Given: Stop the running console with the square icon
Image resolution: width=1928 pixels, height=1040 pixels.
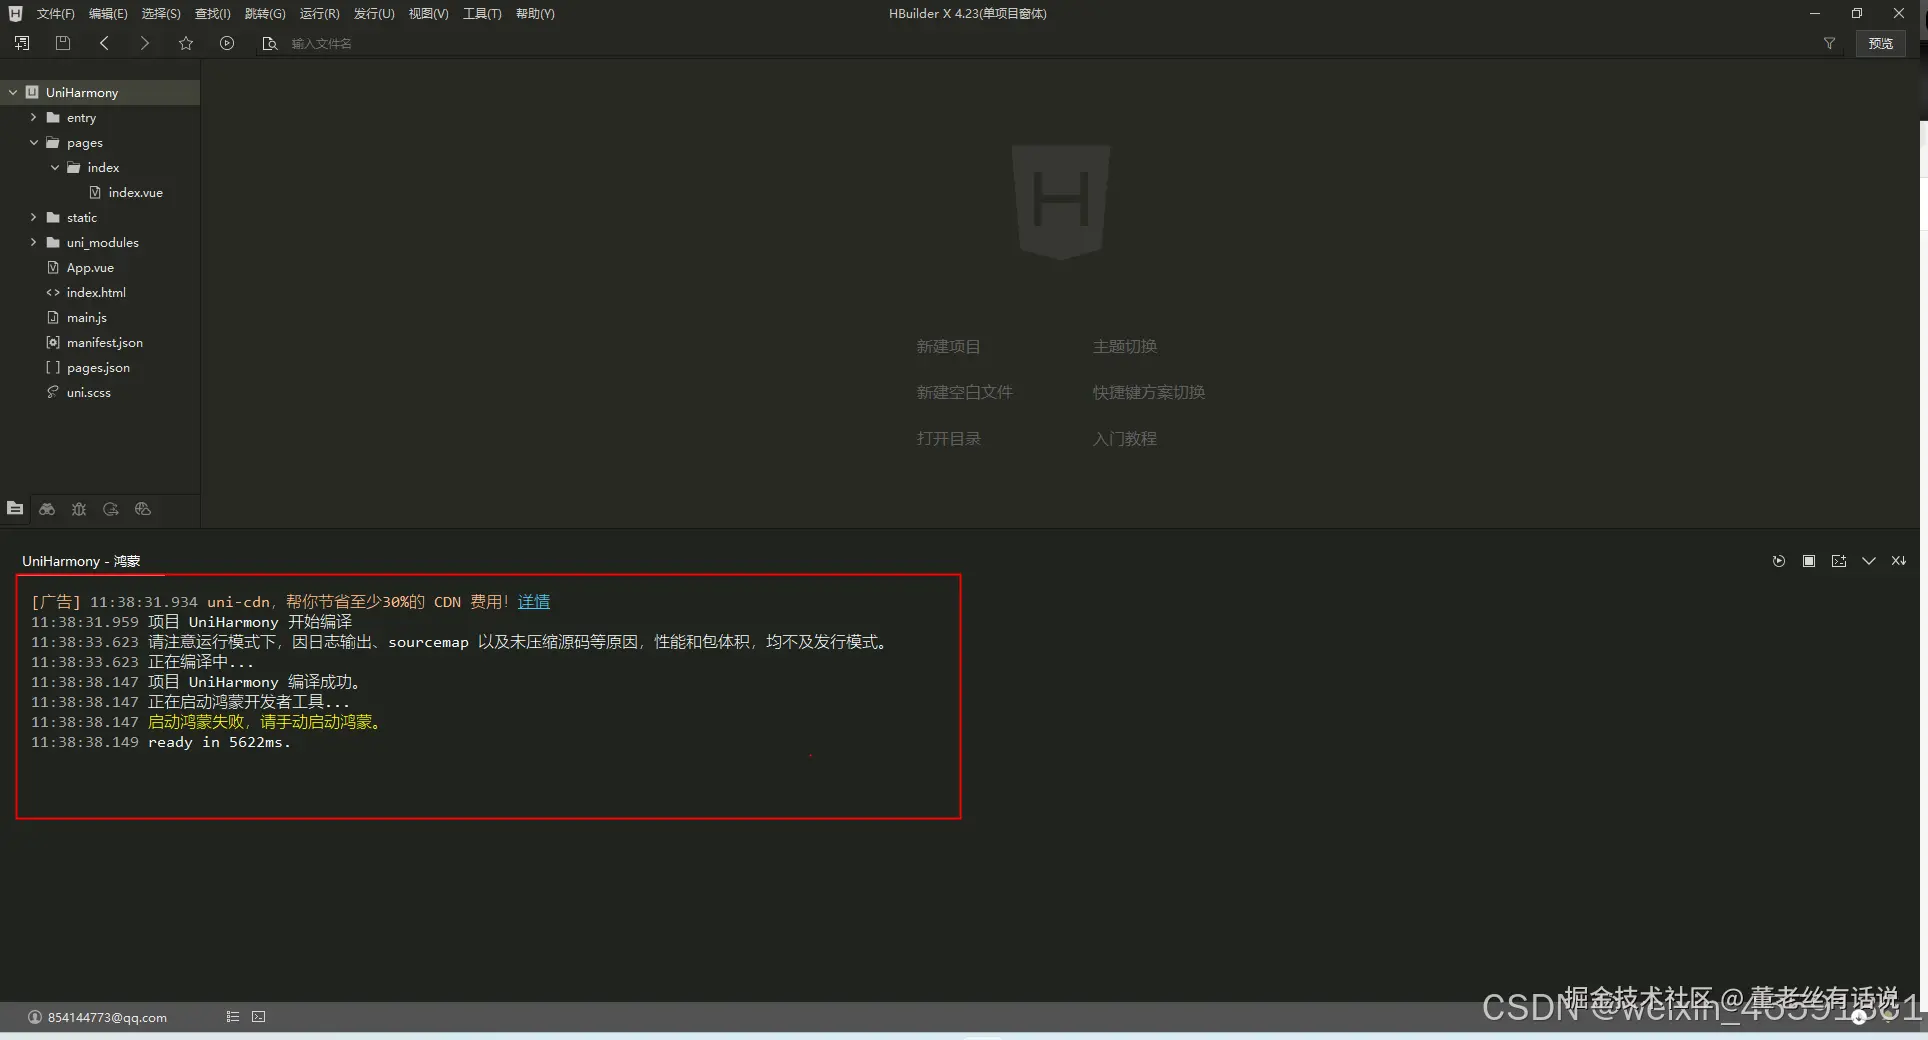Looking at the screenshot, I should (1809, 561).
